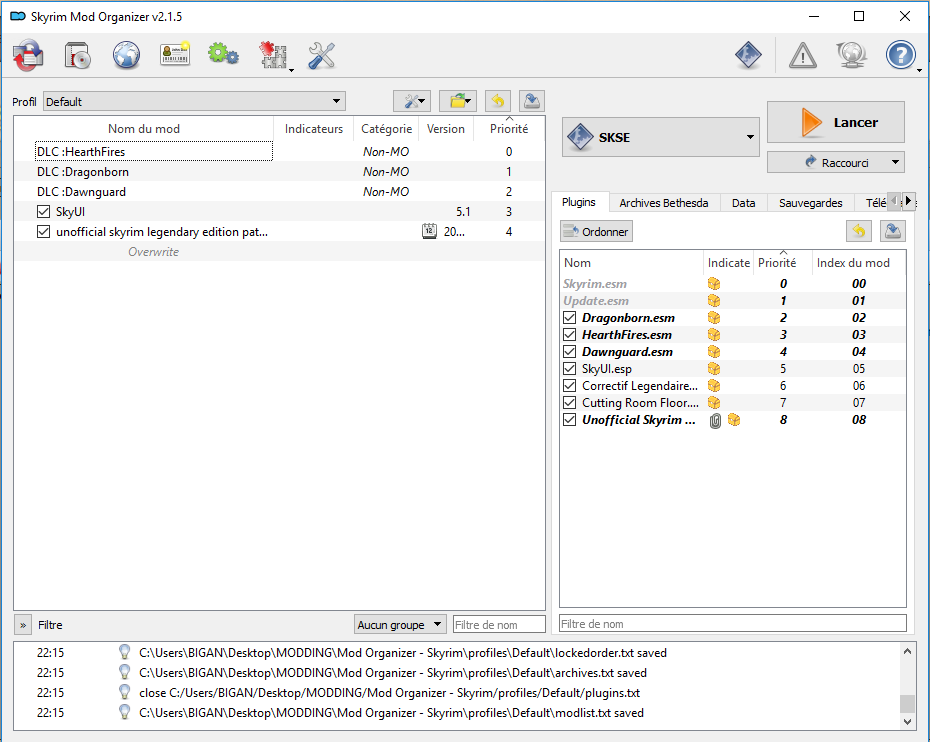The image size is (930, 742).
Task: Open the Aucun groupe dropdown
Action: coord(400,625)
